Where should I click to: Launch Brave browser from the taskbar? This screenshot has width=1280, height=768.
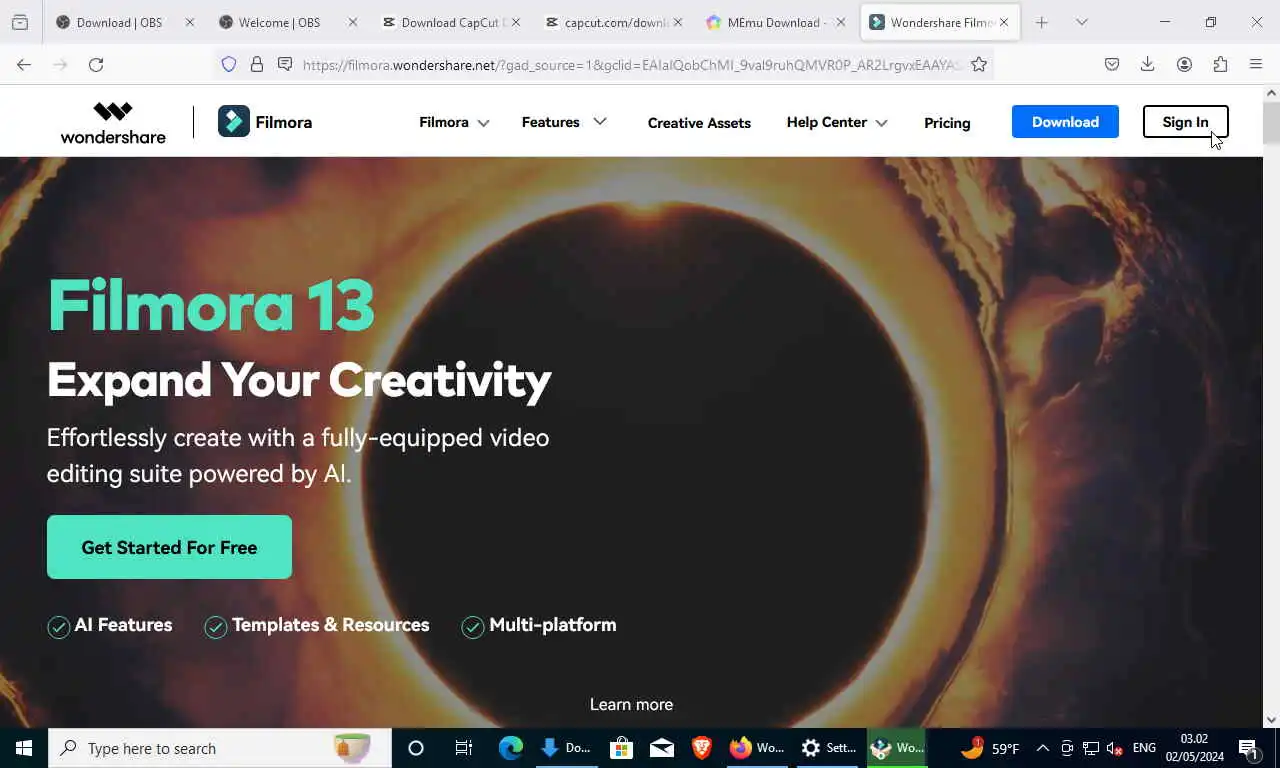coord(702,748)
